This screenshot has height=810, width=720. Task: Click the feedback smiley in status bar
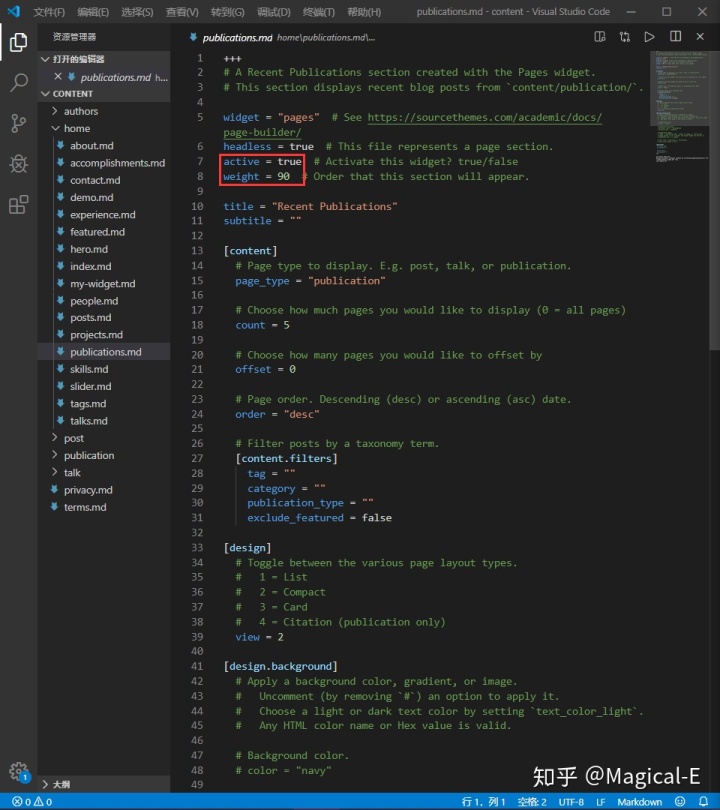[680, 802]
